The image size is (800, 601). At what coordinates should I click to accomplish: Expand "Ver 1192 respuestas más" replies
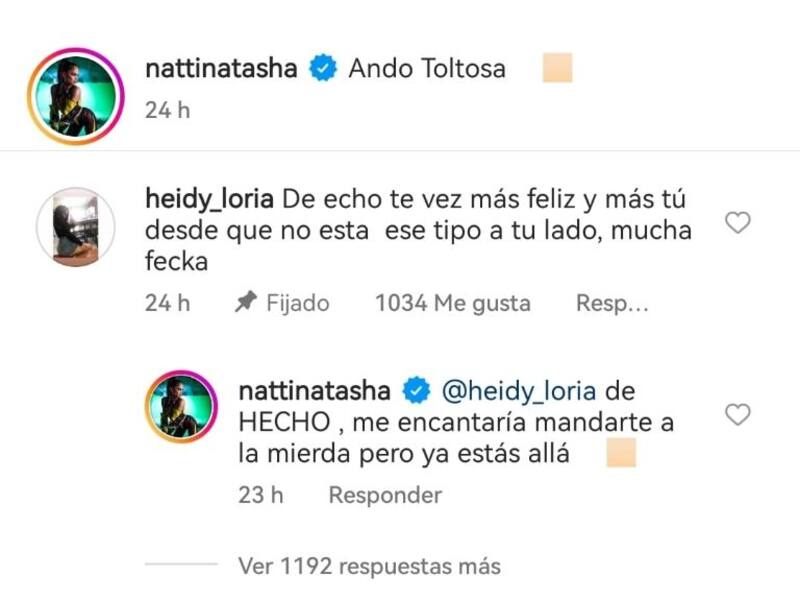[369, 566]
